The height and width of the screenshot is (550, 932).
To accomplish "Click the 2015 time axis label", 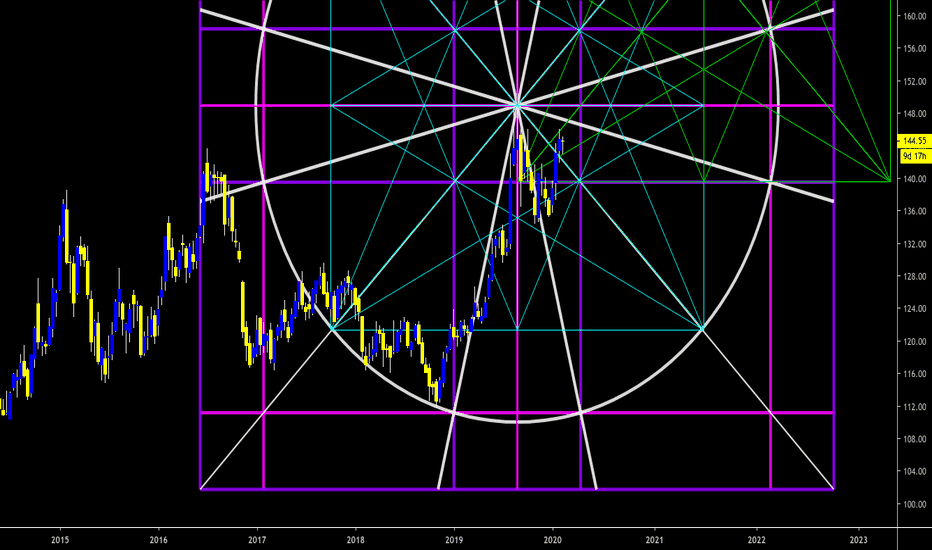I will (60, 540).
